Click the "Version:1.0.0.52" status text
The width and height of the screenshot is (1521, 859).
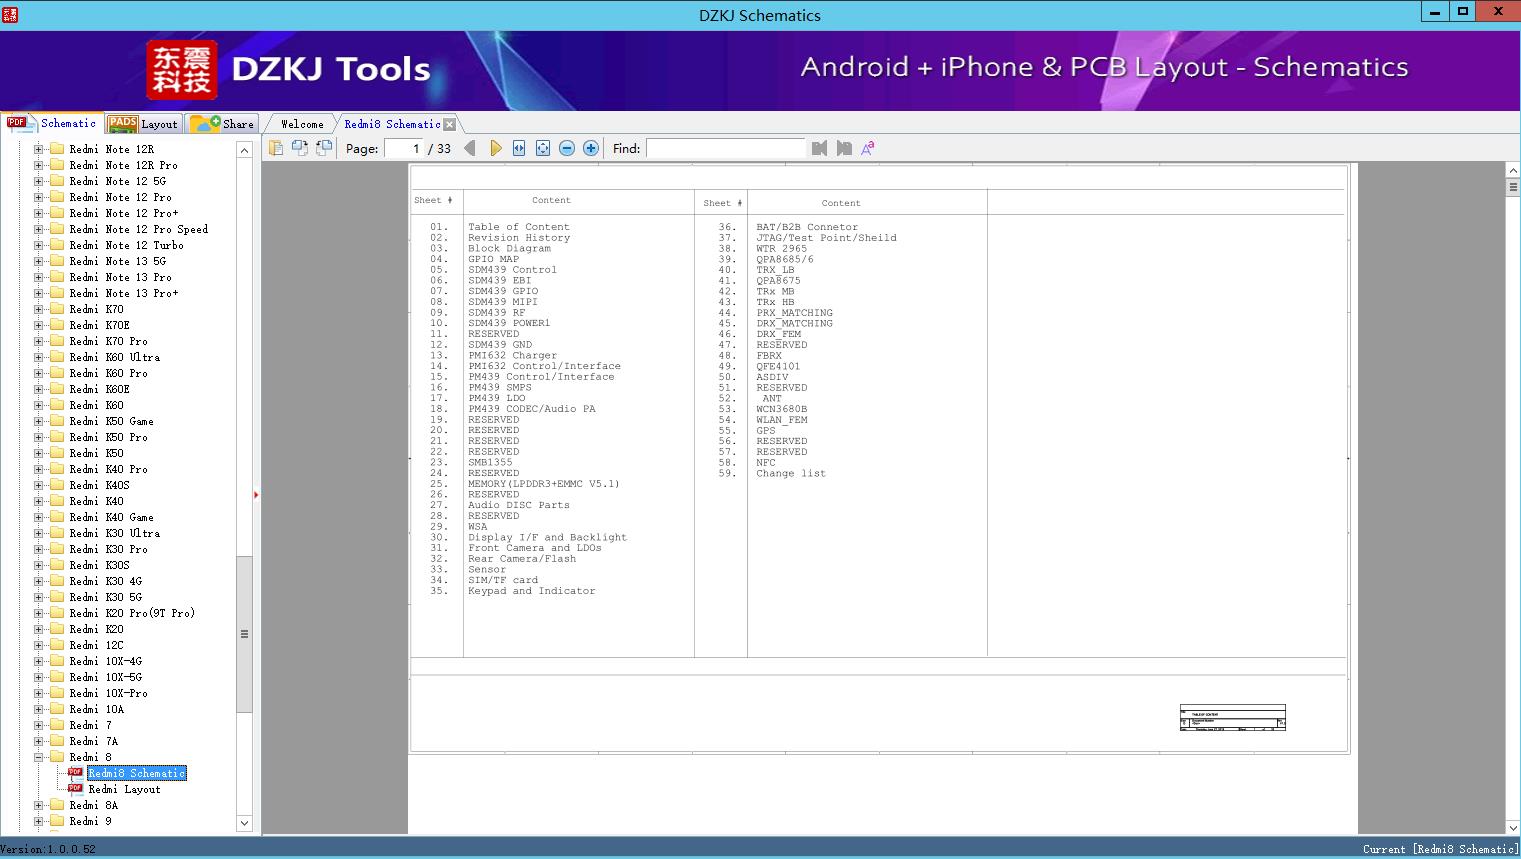48,849
